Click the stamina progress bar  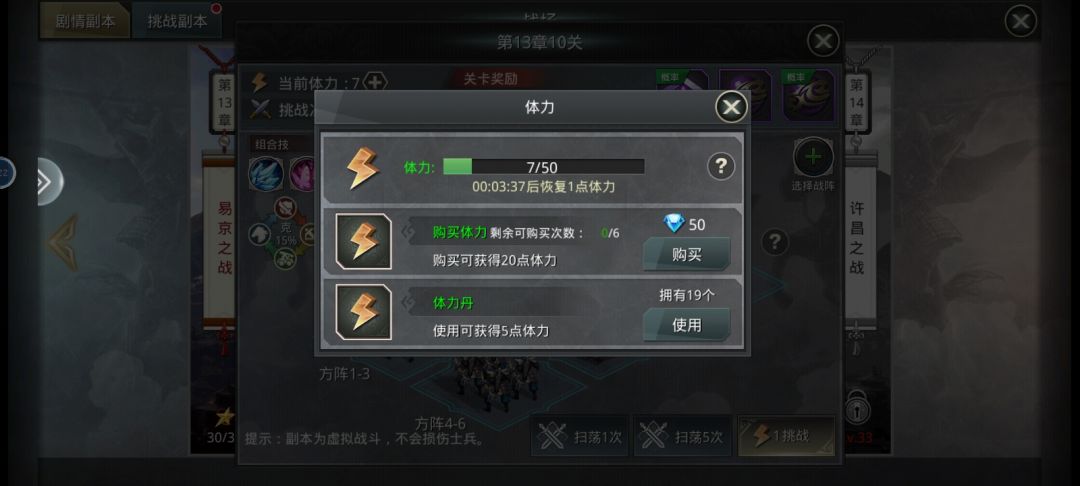coord(543,167)
